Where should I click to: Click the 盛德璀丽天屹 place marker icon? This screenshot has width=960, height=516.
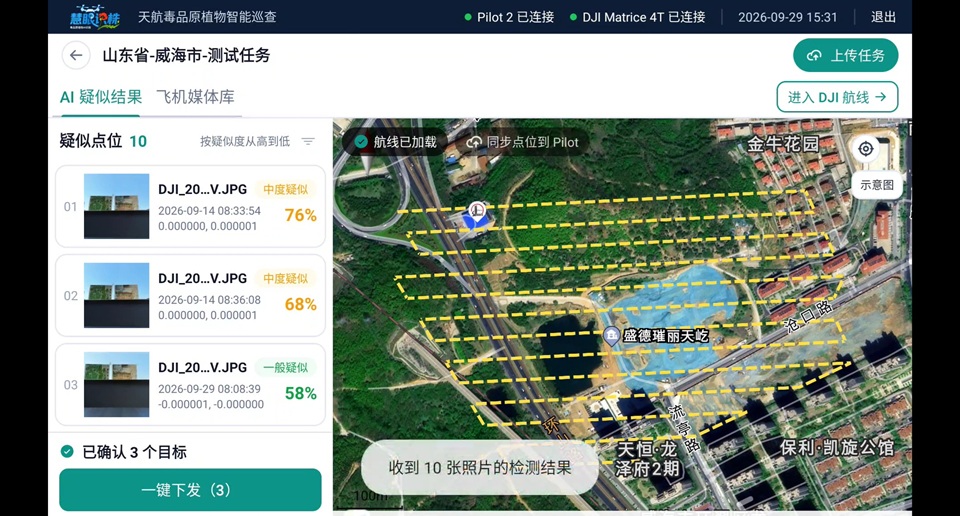click(x=611, y=335)
